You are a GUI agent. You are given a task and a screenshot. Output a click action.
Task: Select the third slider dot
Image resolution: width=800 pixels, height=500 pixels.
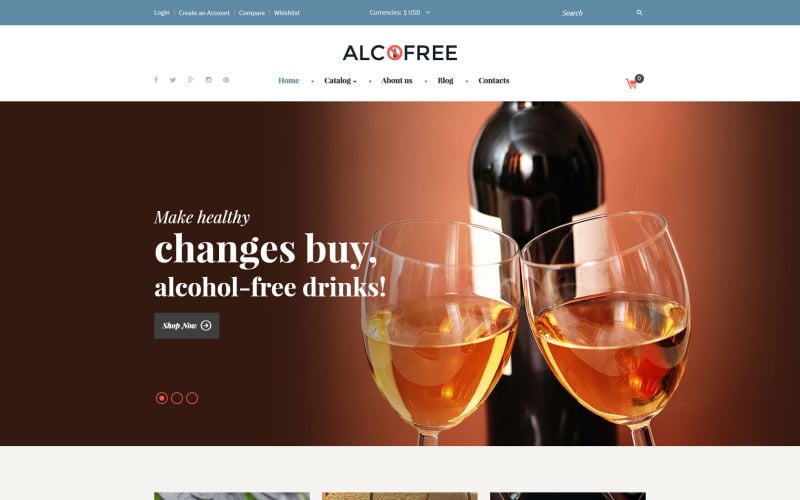[x=192, y=398]
